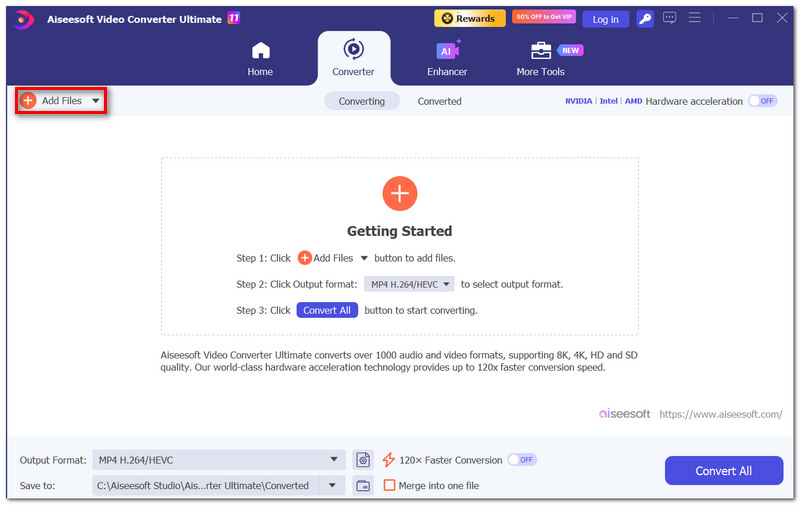Click the NVIDIA label
The height and width of the screenshot is (505, 800).
579,101
